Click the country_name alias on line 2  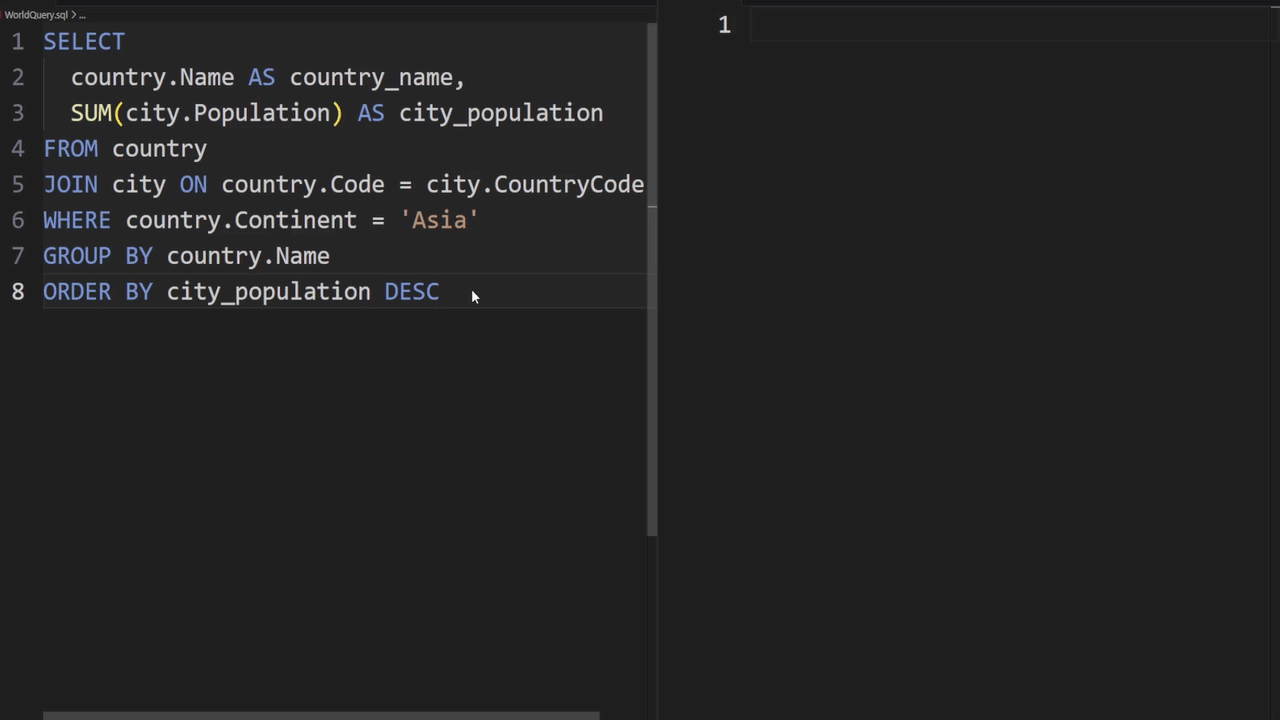371,77
